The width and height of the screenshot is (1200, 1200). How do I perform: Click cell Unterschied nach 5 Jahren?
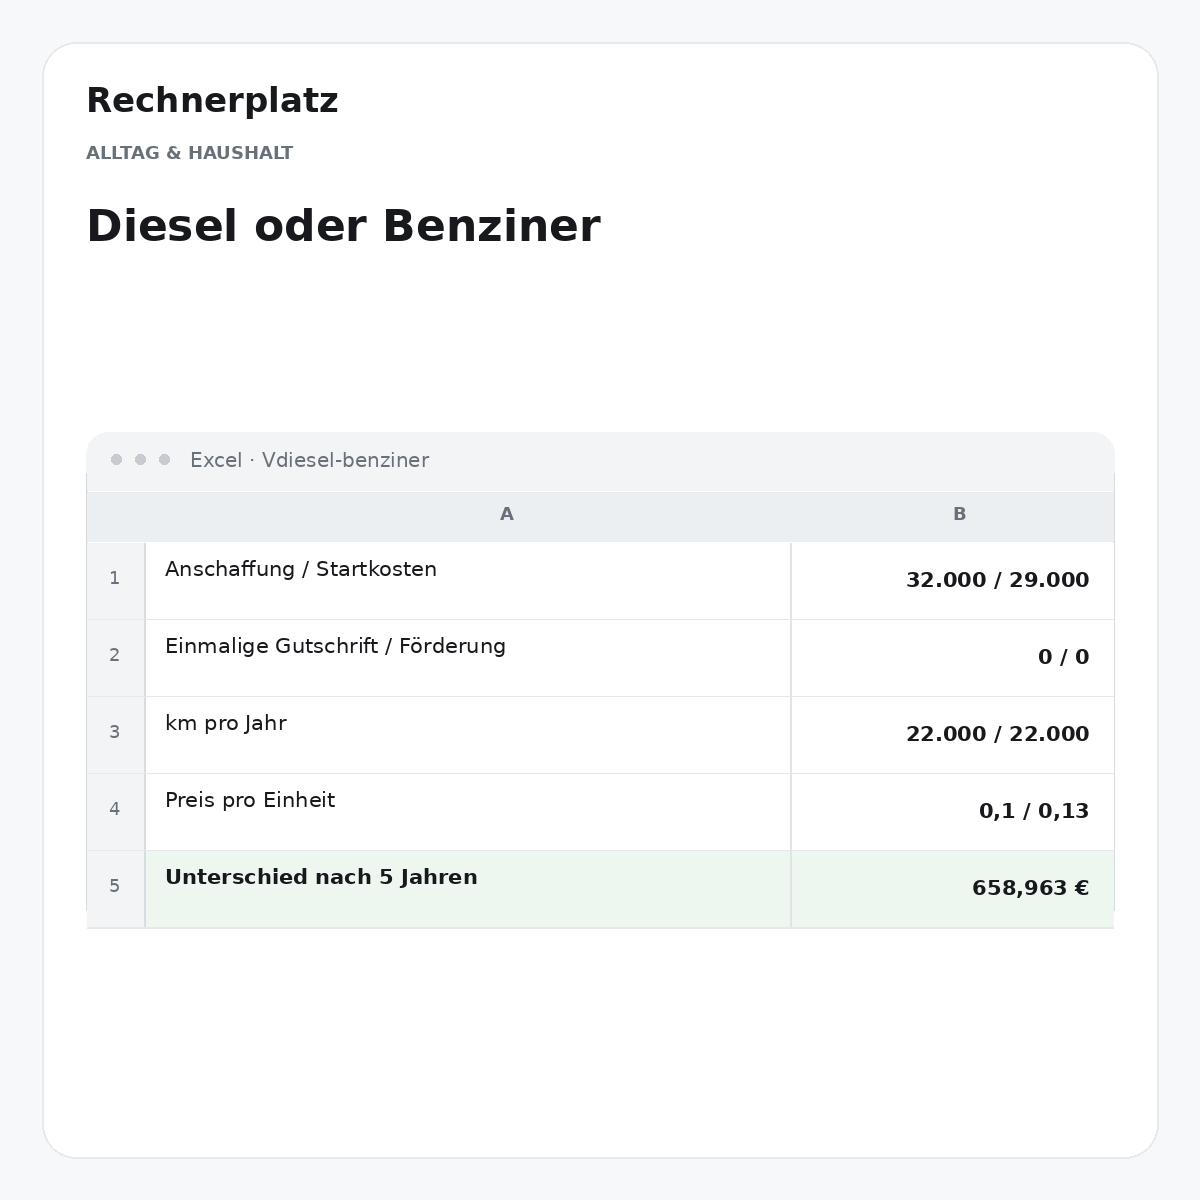coord(468,888)
